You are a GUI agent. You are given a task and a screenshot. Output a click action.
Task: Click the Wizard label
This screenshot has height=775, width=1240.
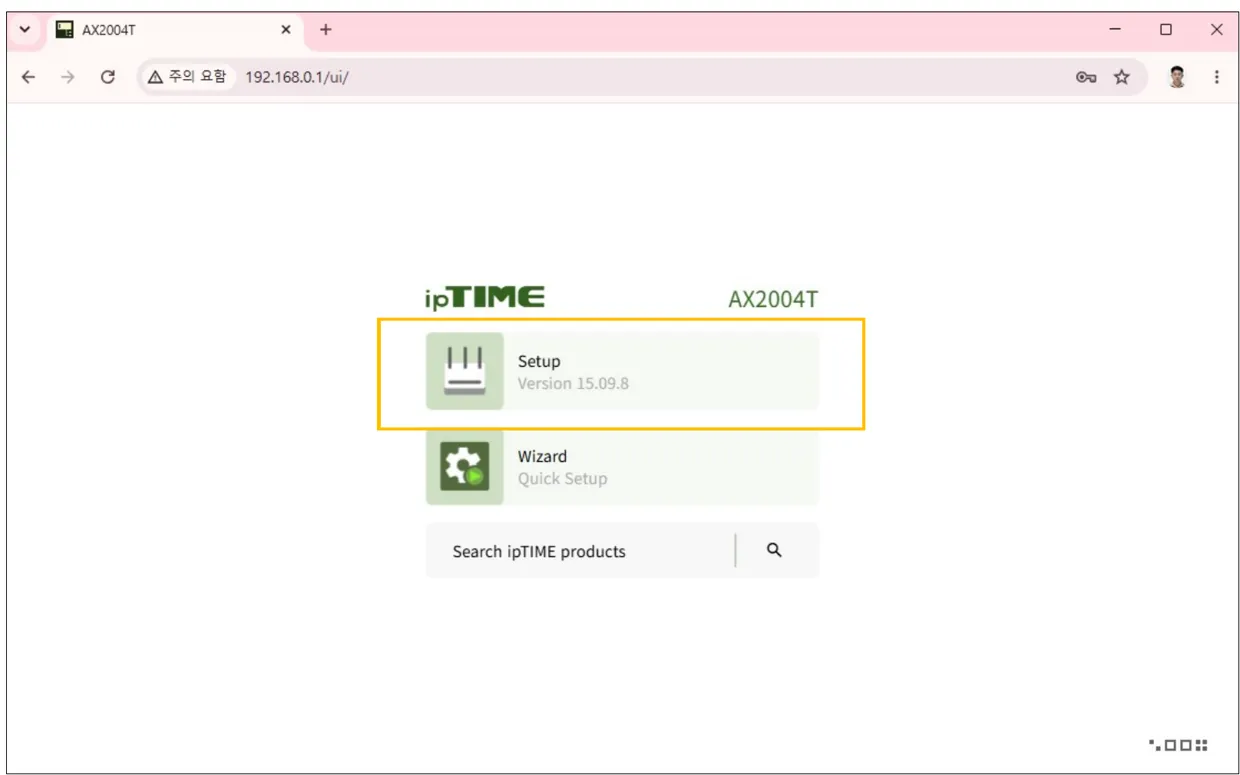pos(542,456)
